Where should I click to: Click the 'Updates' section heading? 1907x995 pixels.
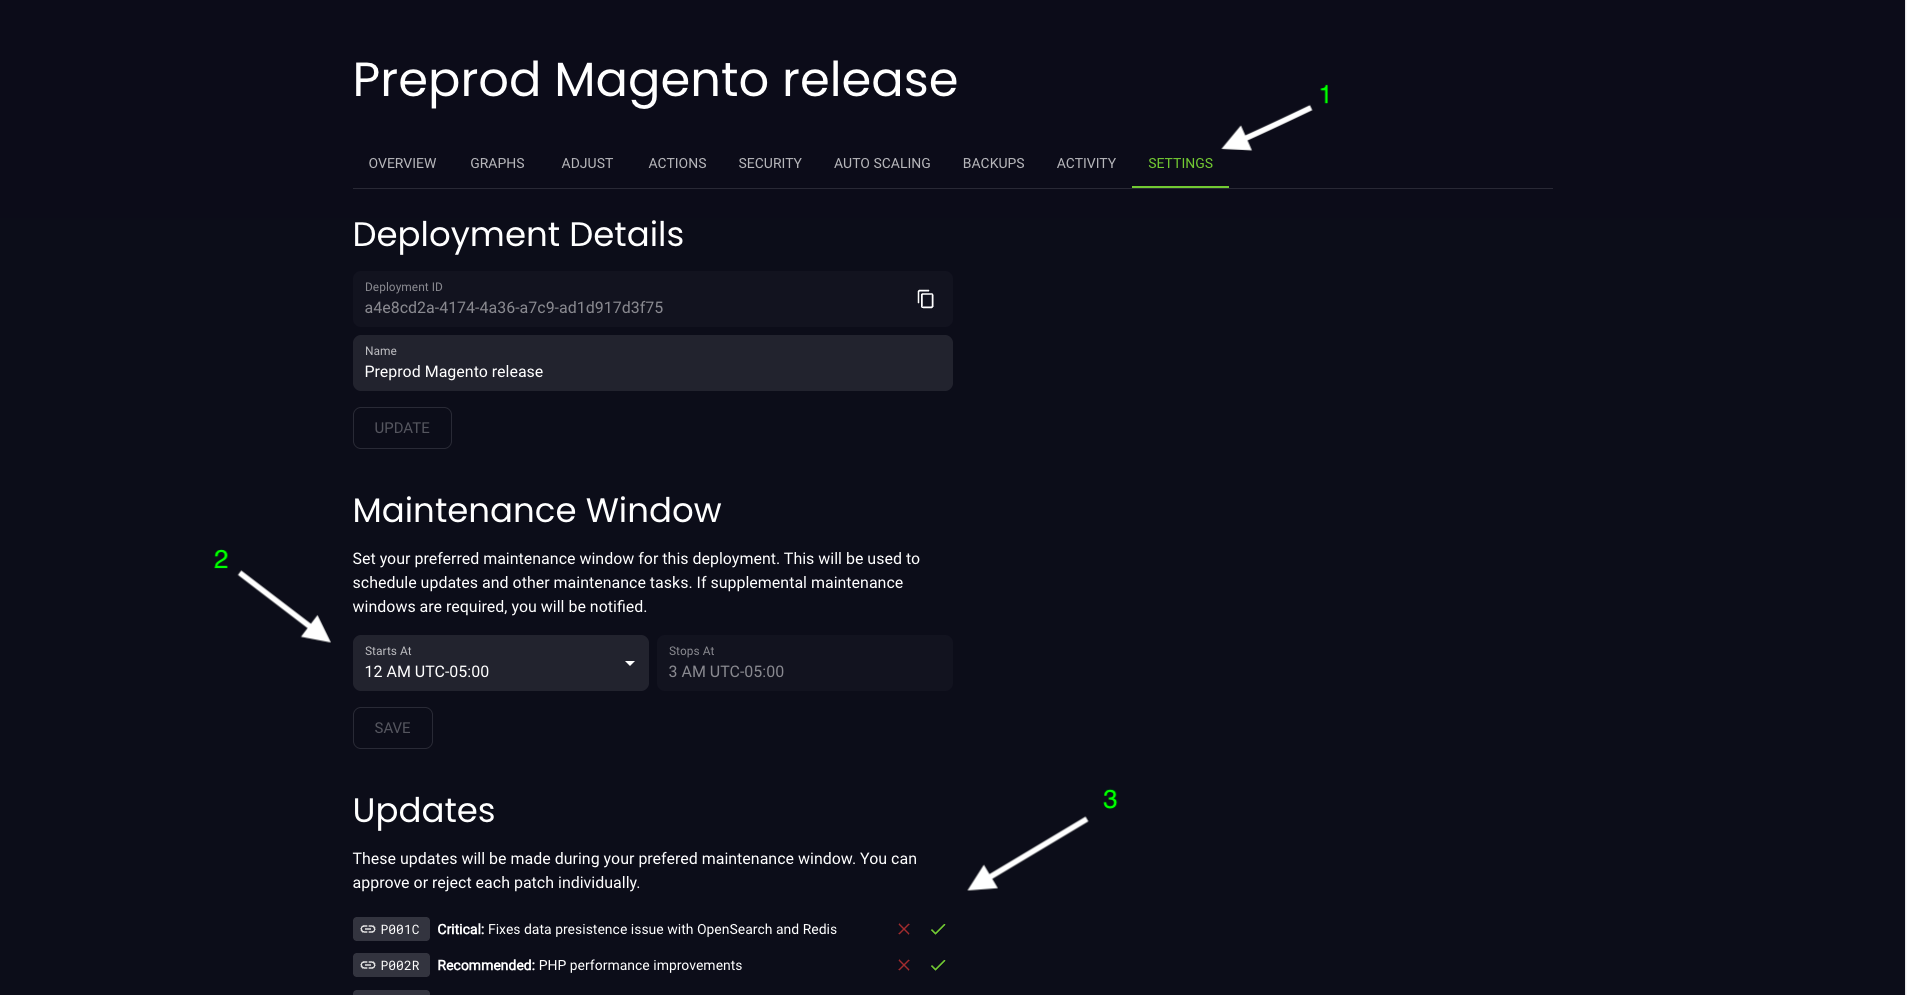click(x=424, y=810)
